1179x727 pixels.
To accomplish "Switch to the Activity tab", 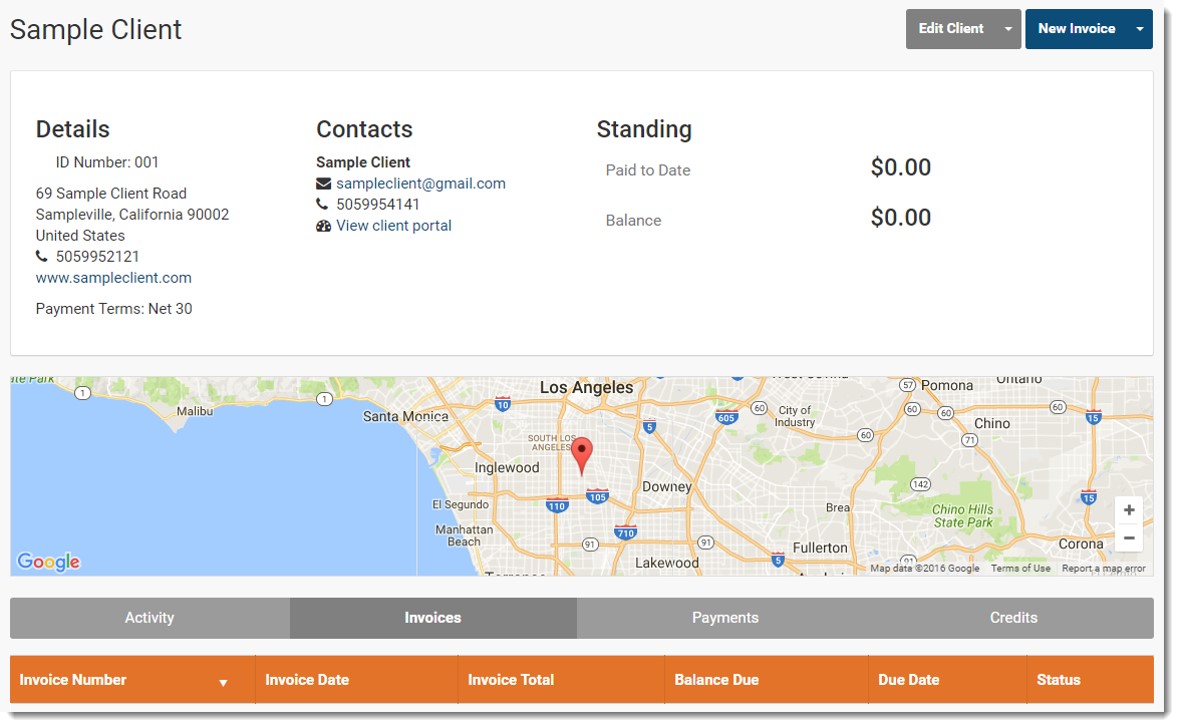I will pos(150,618).
